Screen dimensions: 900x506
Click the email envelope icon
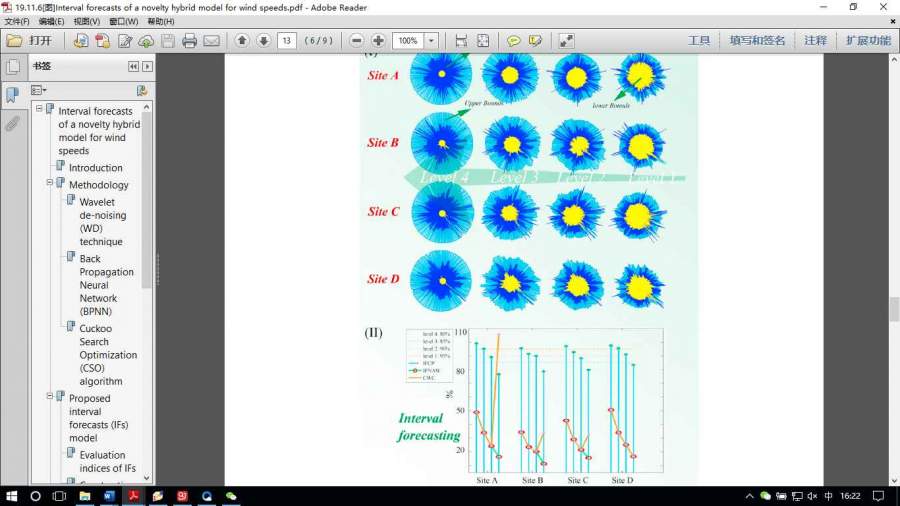(211, 41)
